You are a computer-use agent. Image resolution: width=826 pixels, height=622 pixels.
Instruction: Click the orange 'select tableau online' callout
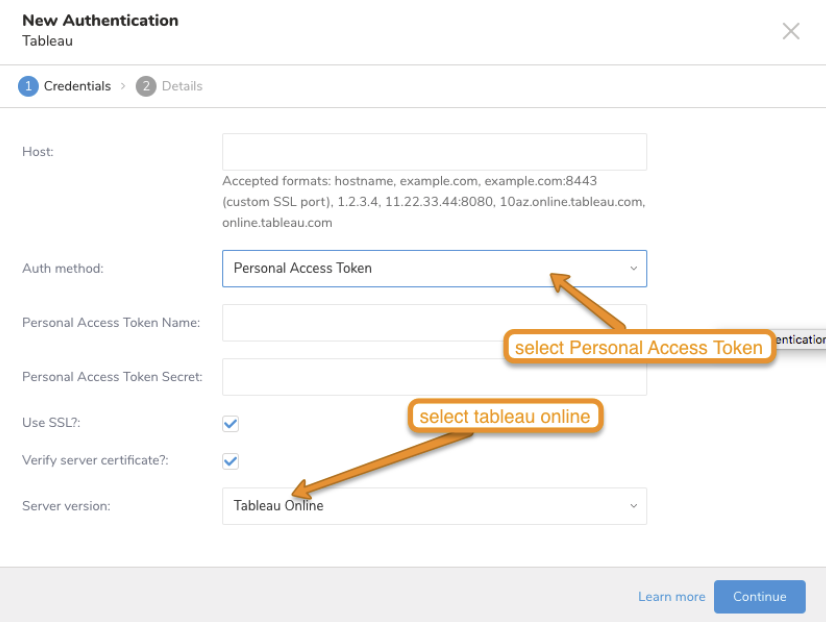(x=504, y=416)
